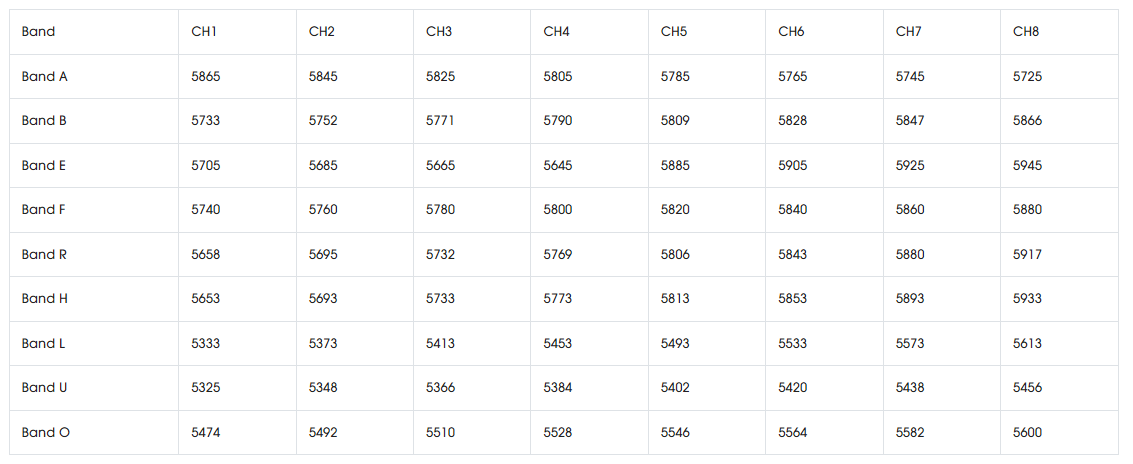Click Band A CH7 value 5745

click(x=910, y=77)
